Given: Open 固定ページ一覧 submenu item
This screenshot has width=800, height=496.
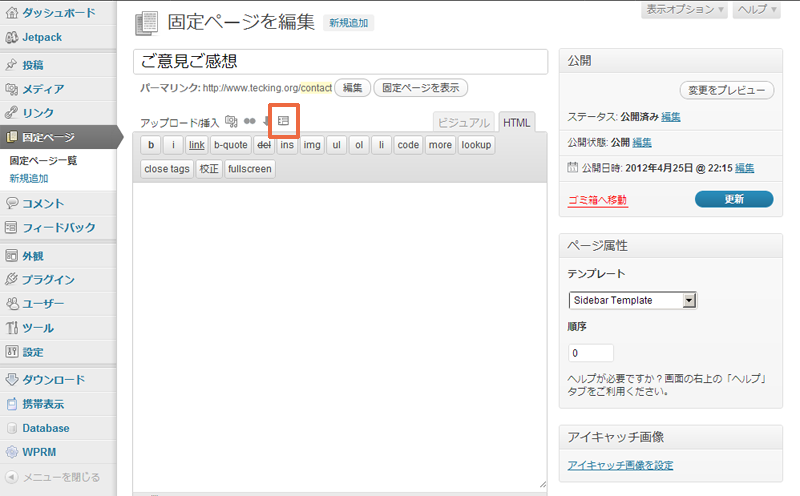Looking at the screenshot, I should 43,160.
